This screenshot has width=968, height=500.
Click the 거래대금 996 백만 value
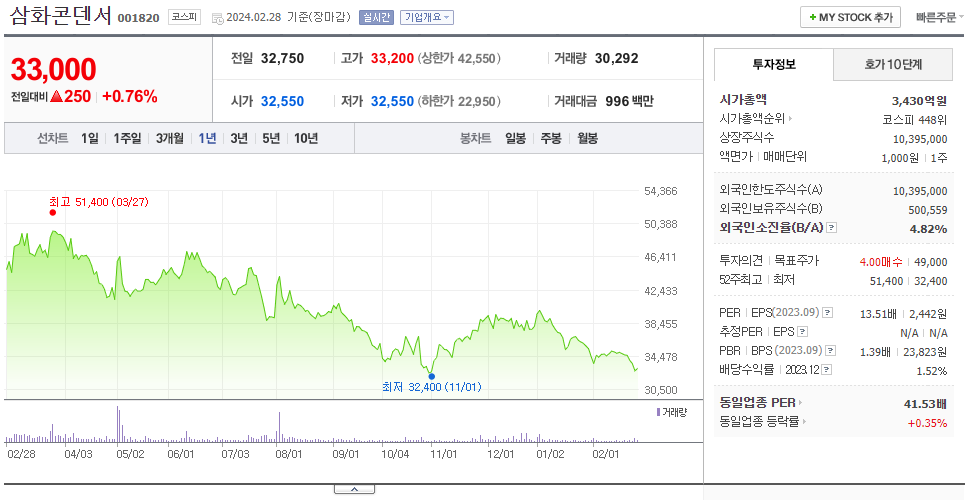click(629, 101)
